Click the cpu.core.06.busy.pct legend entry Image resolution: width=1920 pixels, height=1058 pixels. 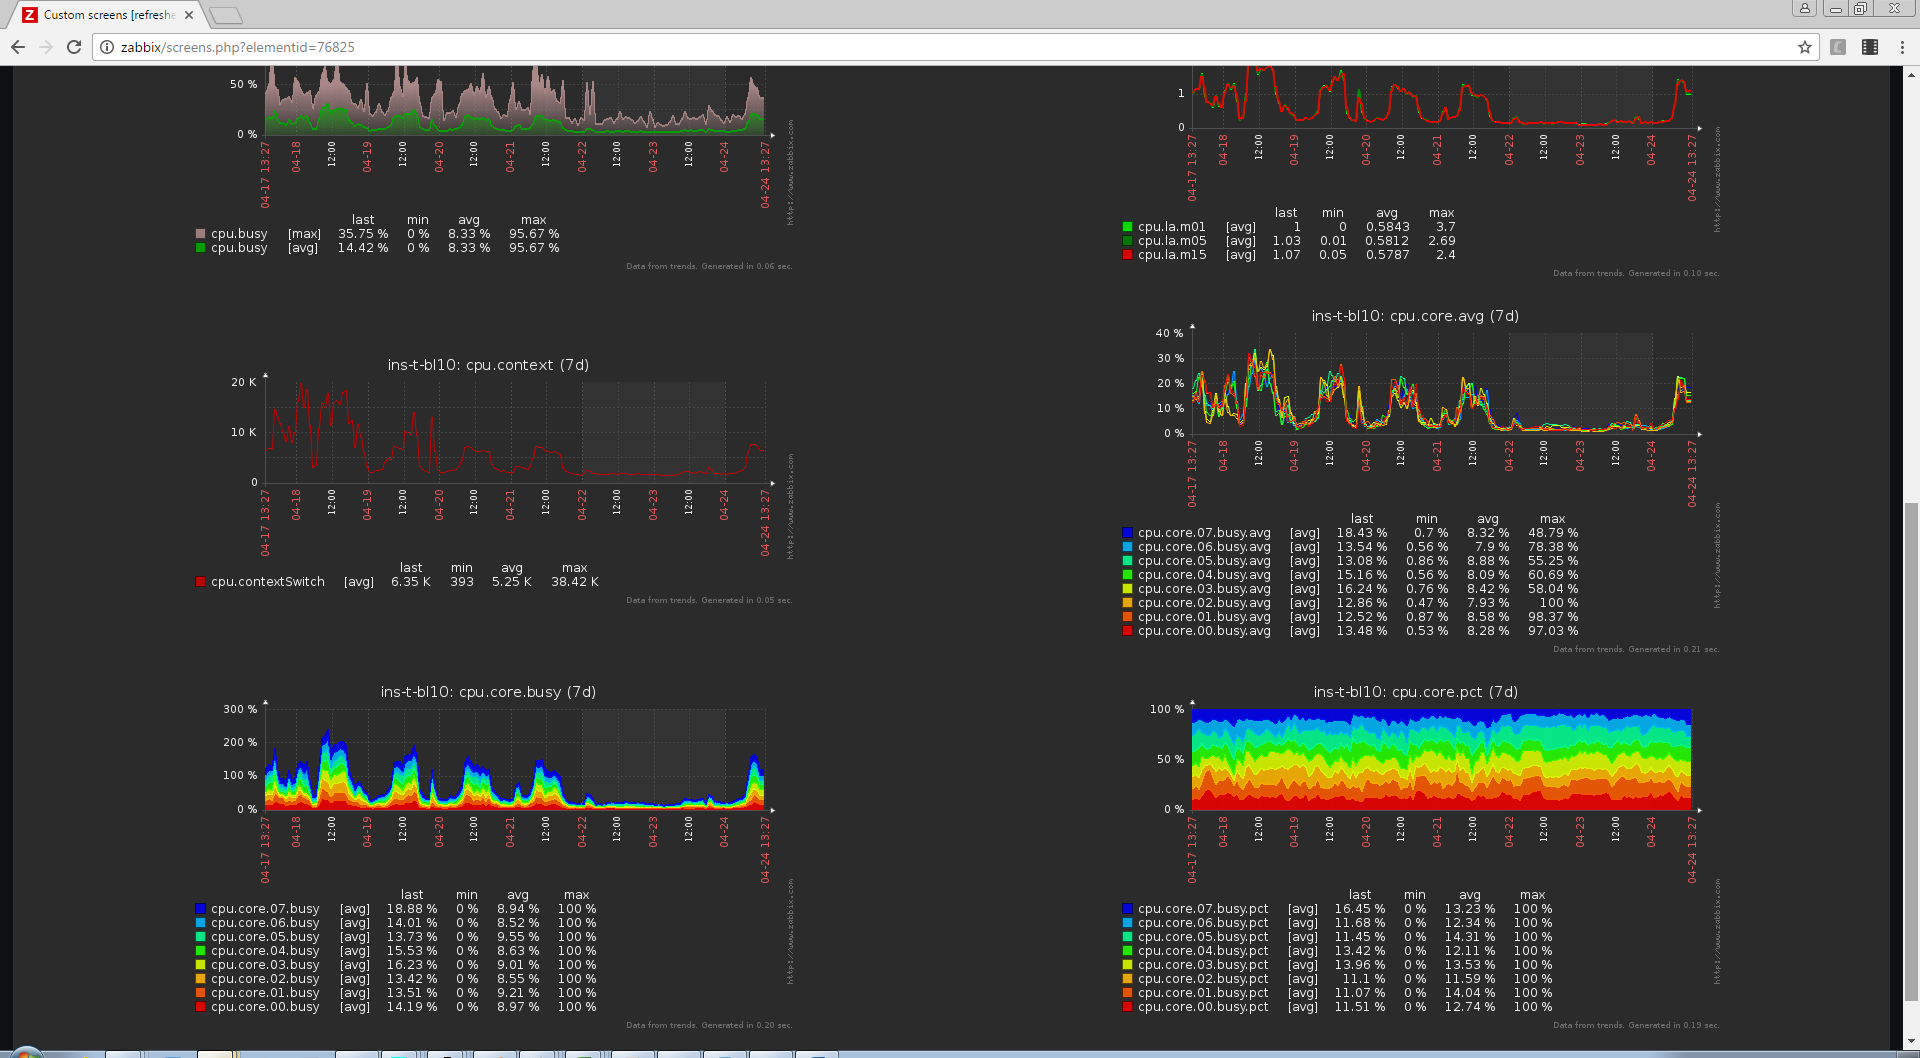coord(1203,923)
